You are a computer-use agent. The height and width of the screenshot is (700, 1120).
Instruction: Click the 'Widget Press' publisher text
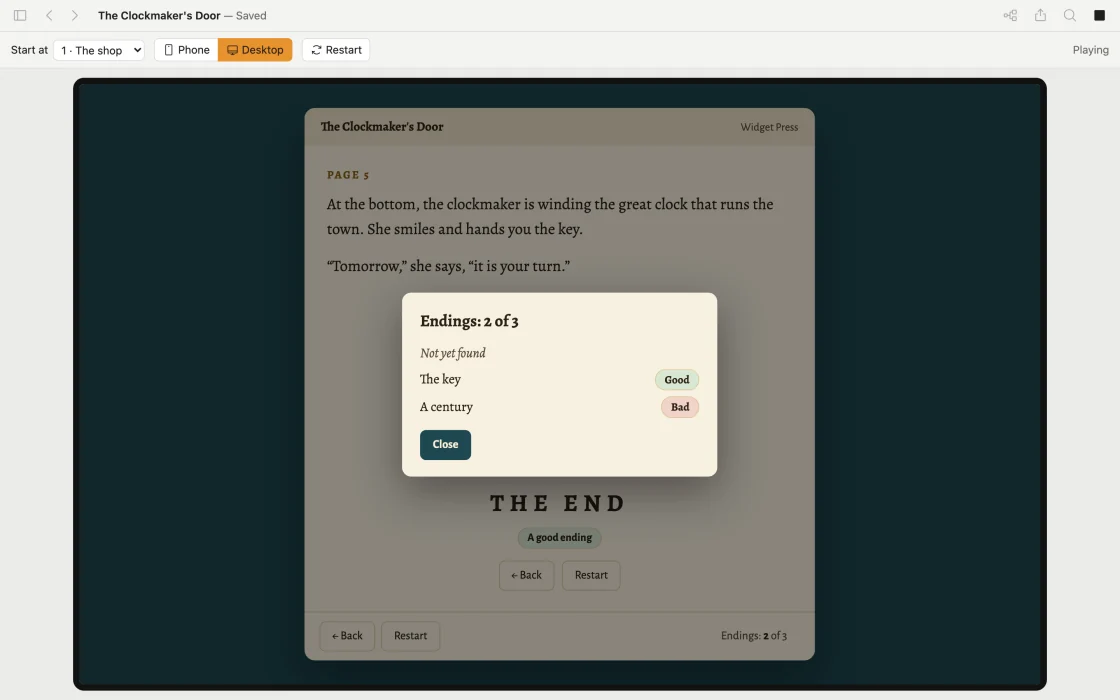coord(769,127)
